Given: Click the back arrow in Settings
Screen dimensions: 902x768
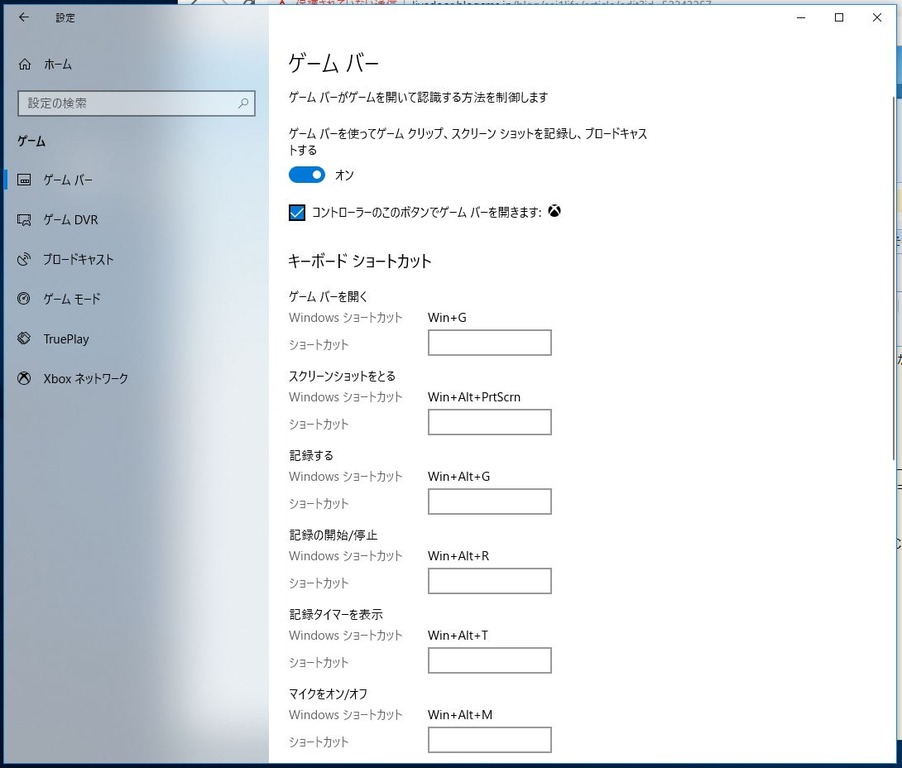Looking at the screenshot, I should point(24,17).
